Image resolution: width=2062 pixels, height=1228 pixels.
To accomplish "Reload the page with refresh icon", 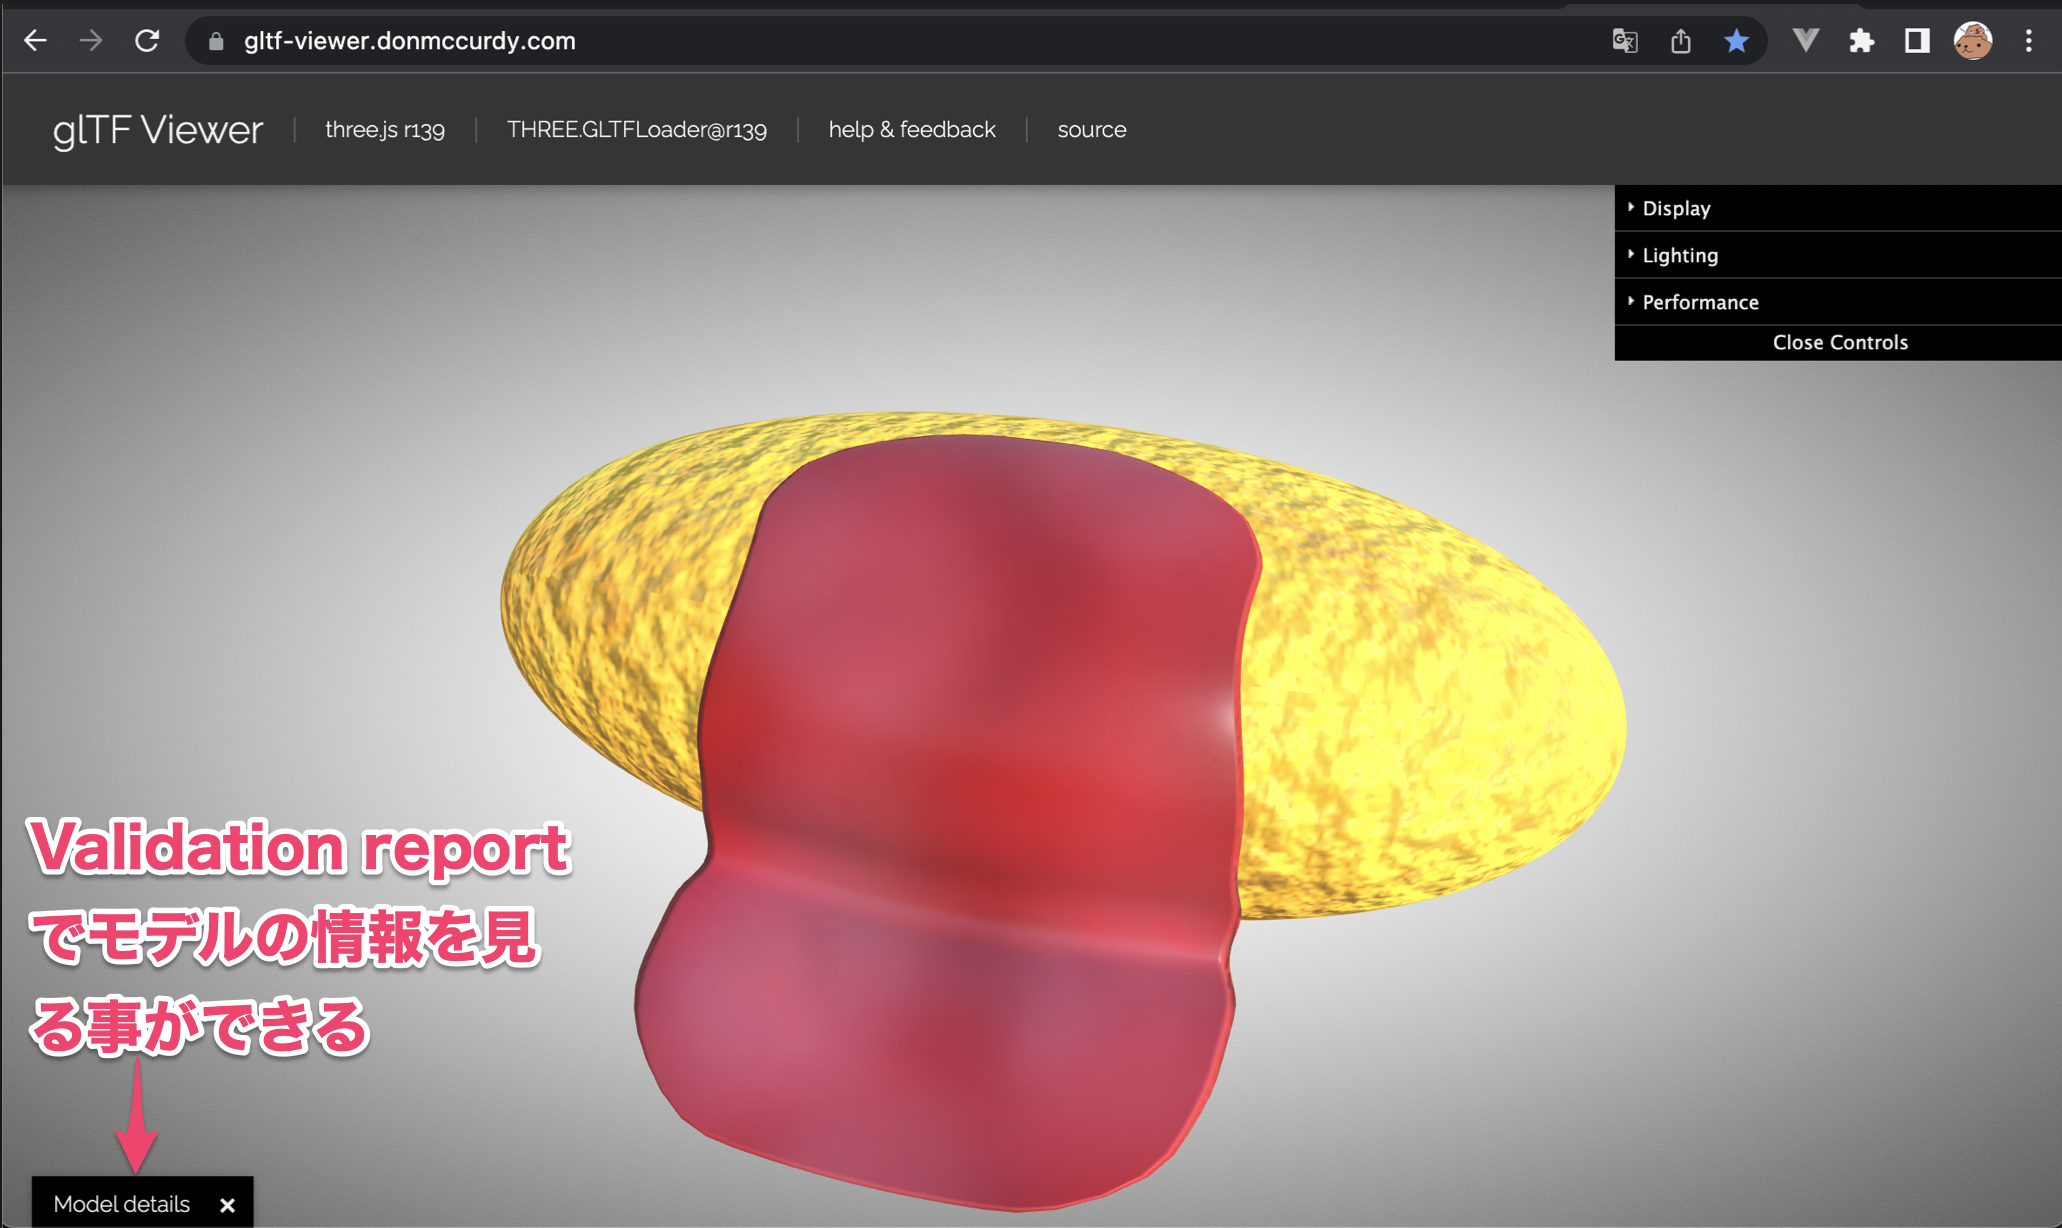I will 147,41.
